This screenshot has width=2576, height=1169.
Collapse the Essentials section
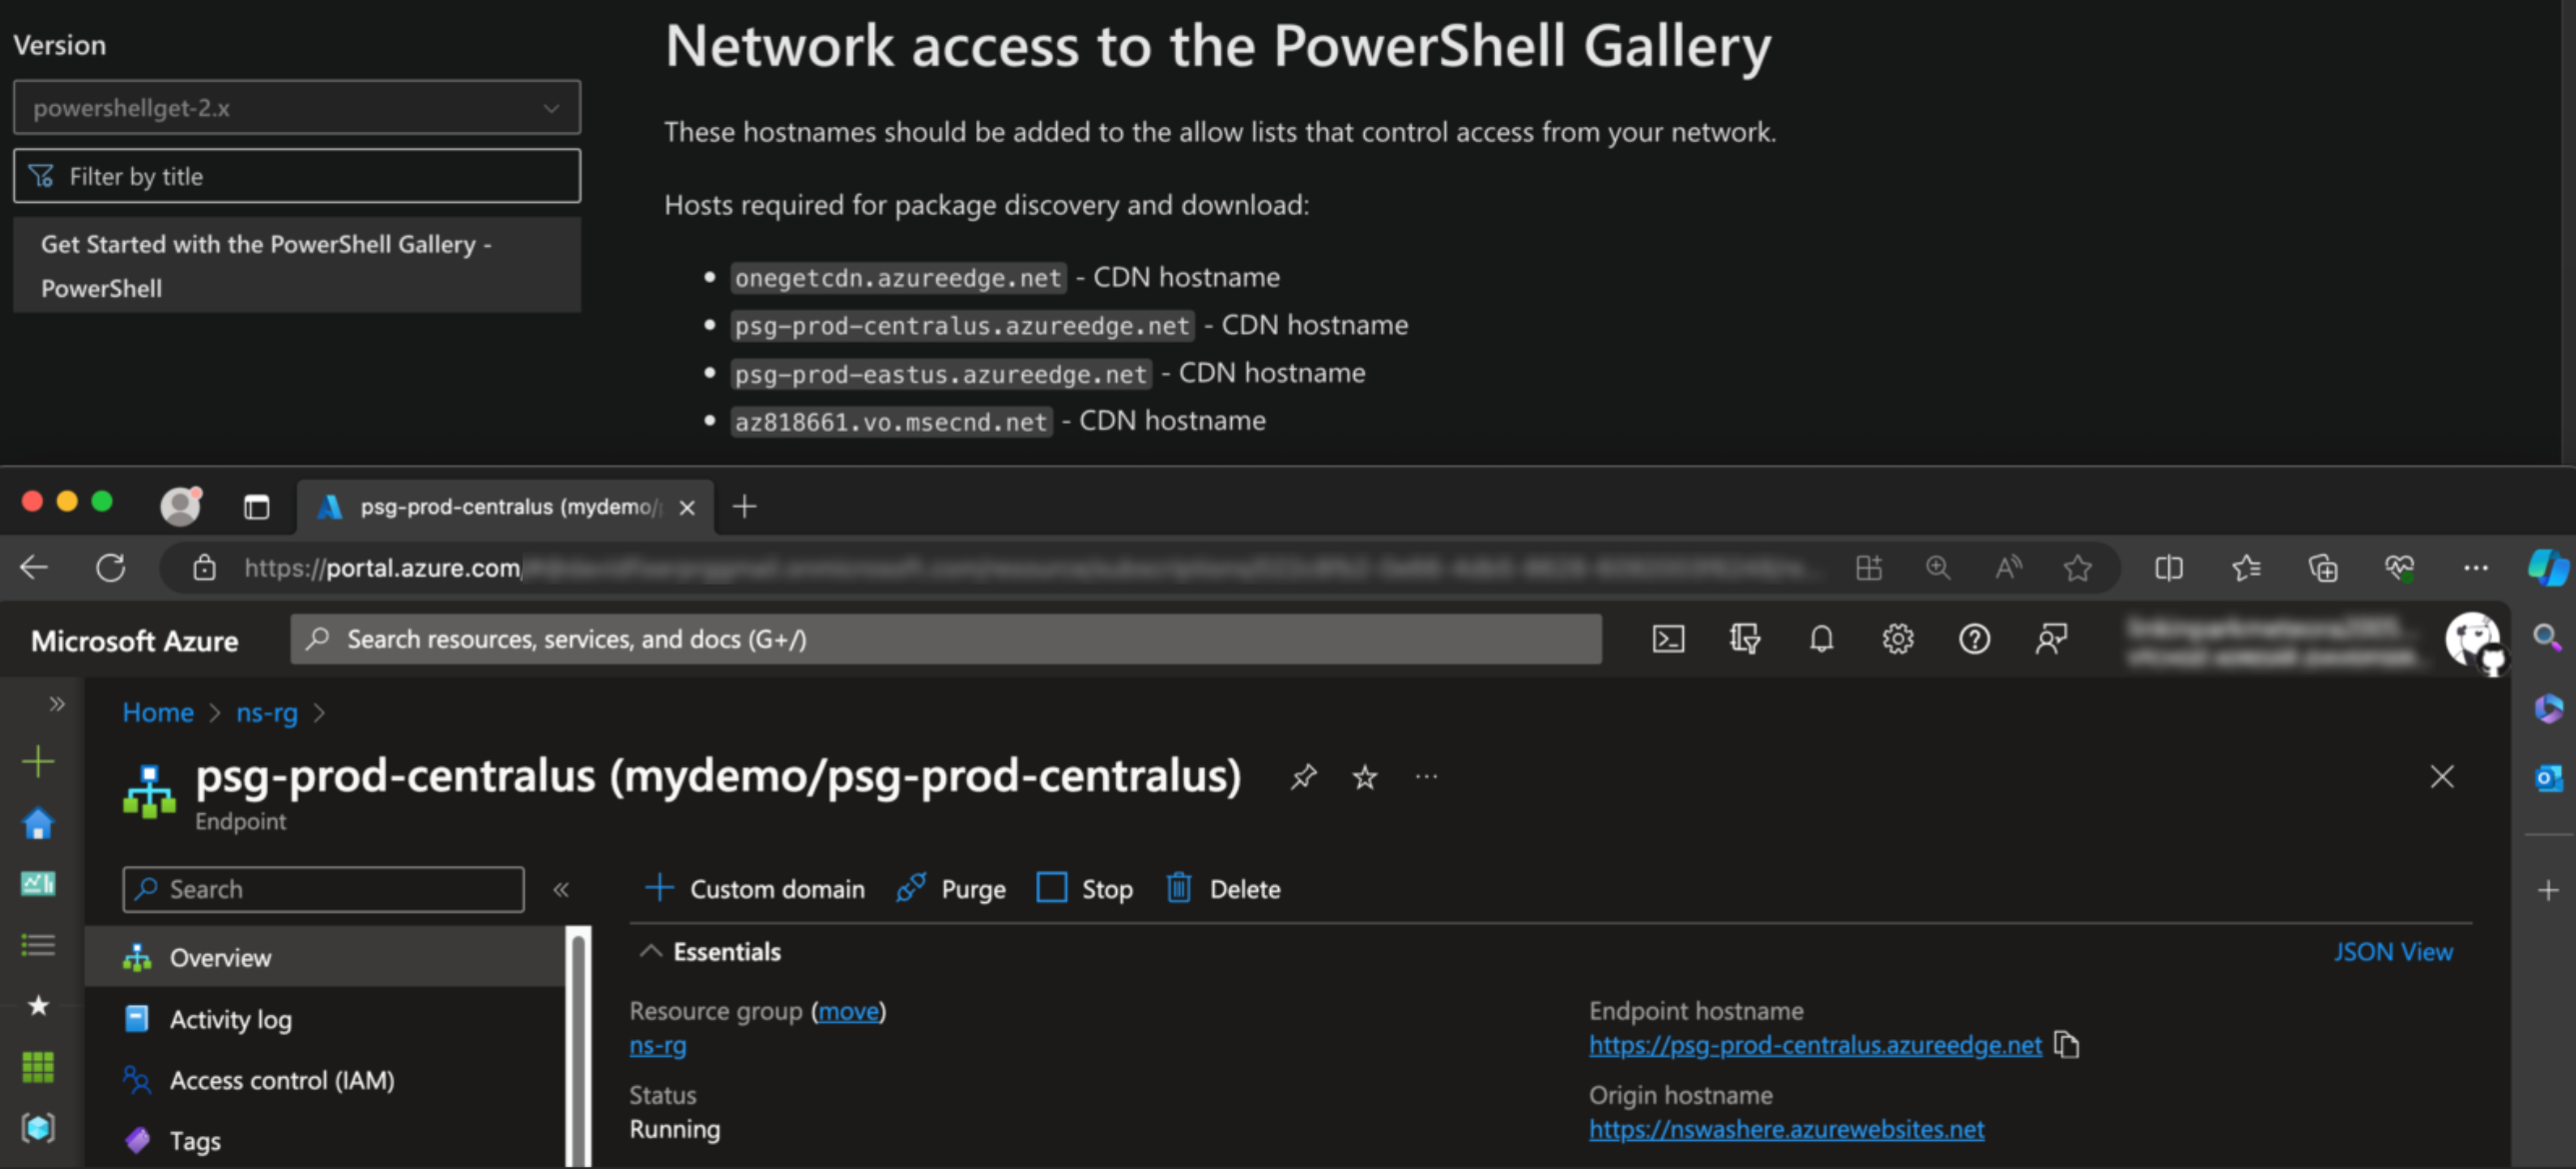[651, 951]
